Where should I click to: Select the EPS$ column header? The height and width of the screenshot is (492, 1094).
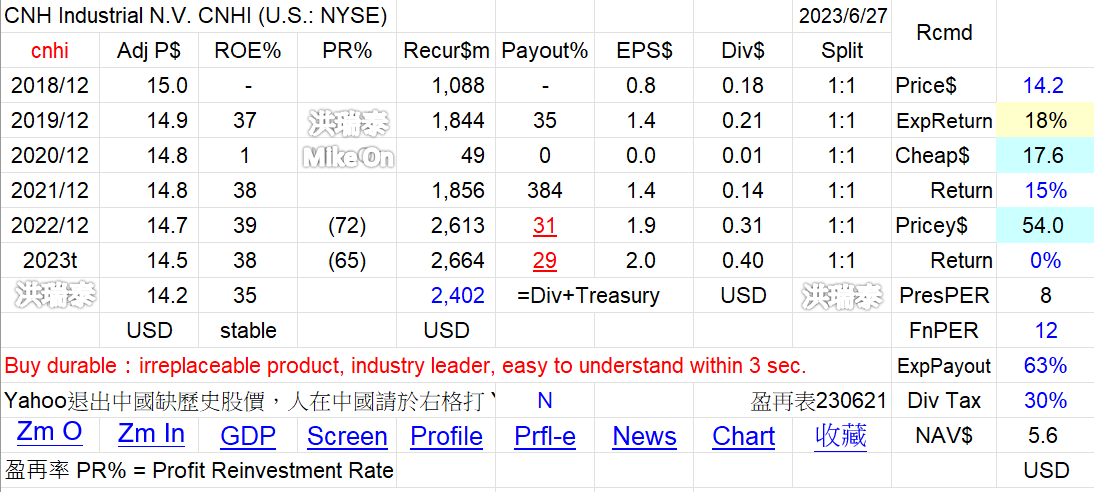644,50
